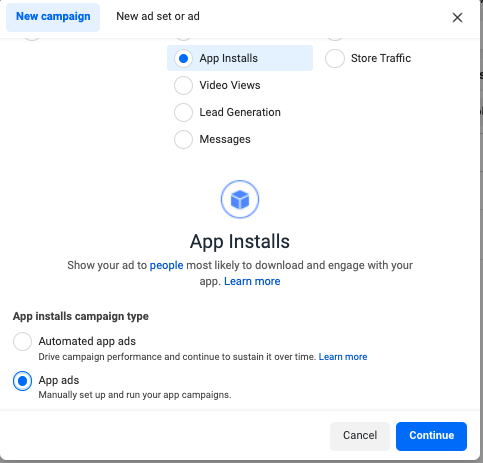Open Learn more link for Automated app ads

click(x=343, y=357)
